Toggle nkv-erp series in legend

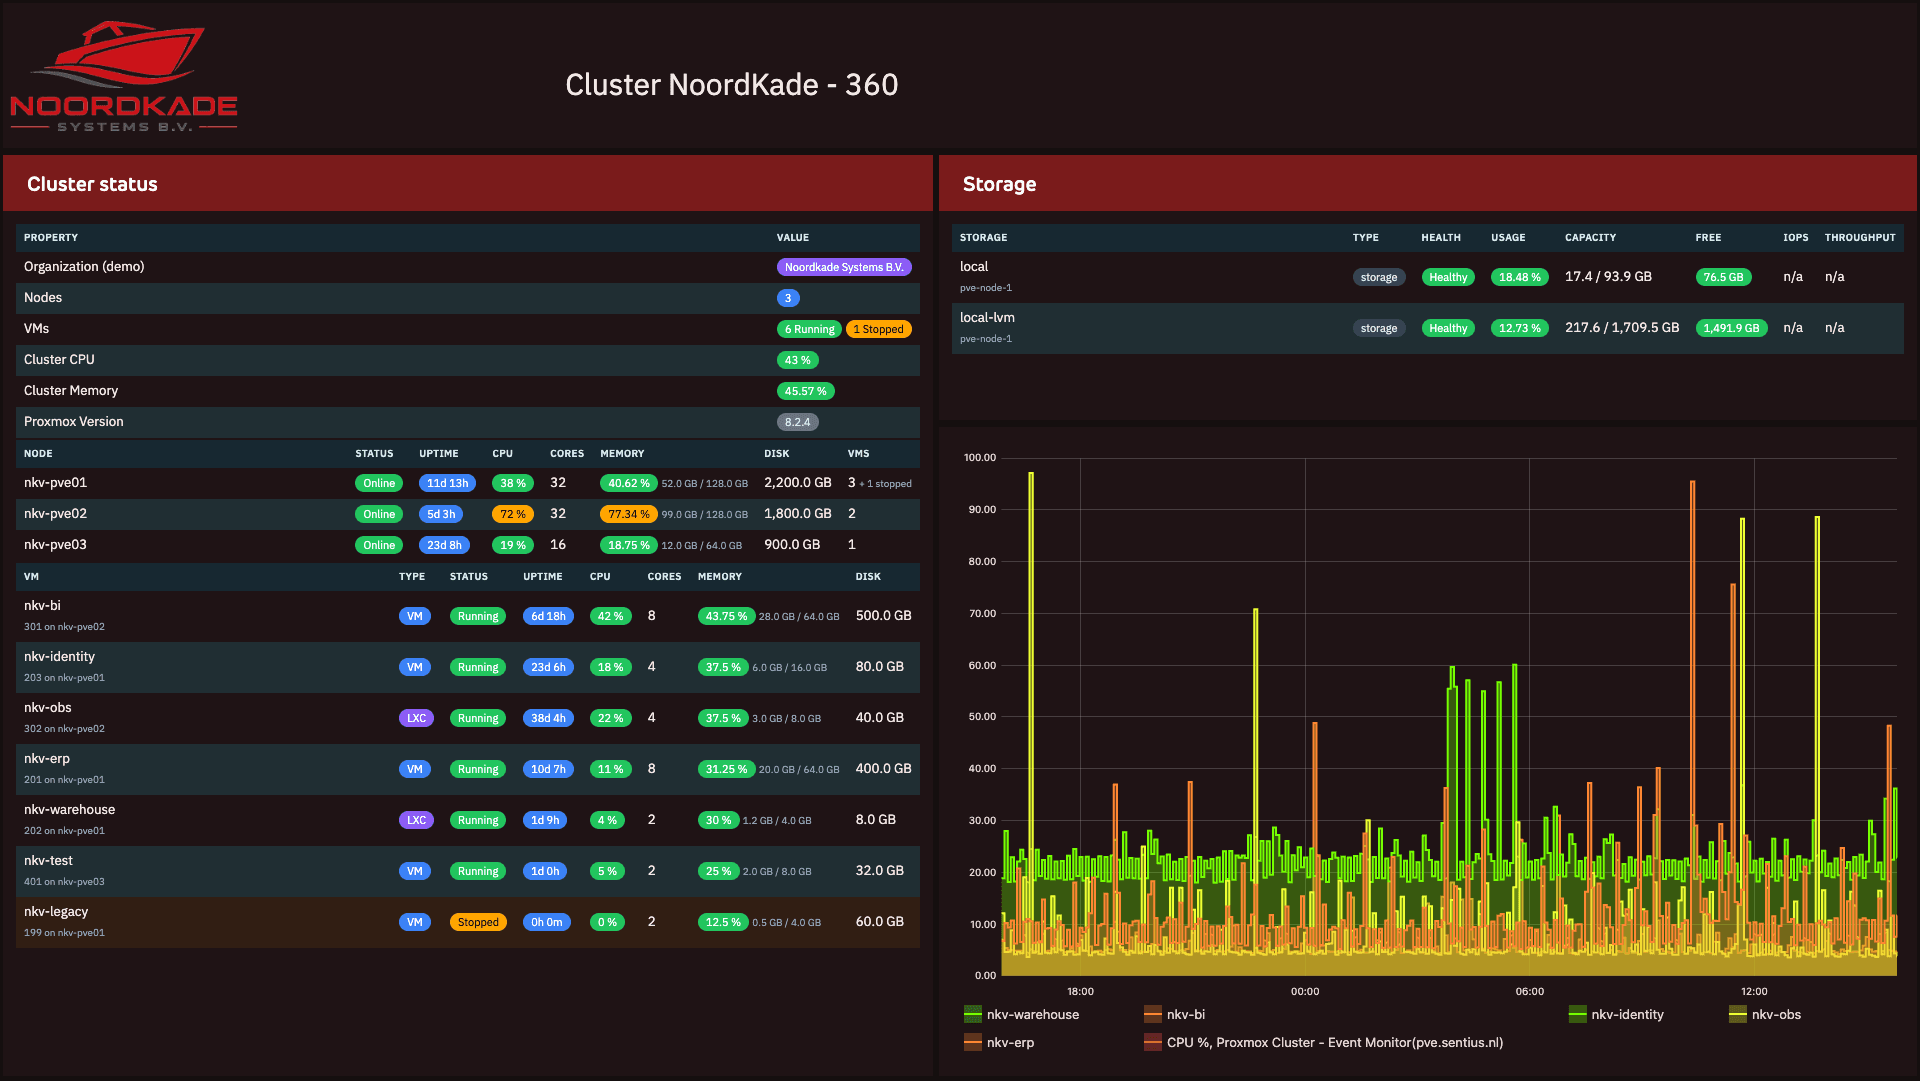pos(1010,1042)
